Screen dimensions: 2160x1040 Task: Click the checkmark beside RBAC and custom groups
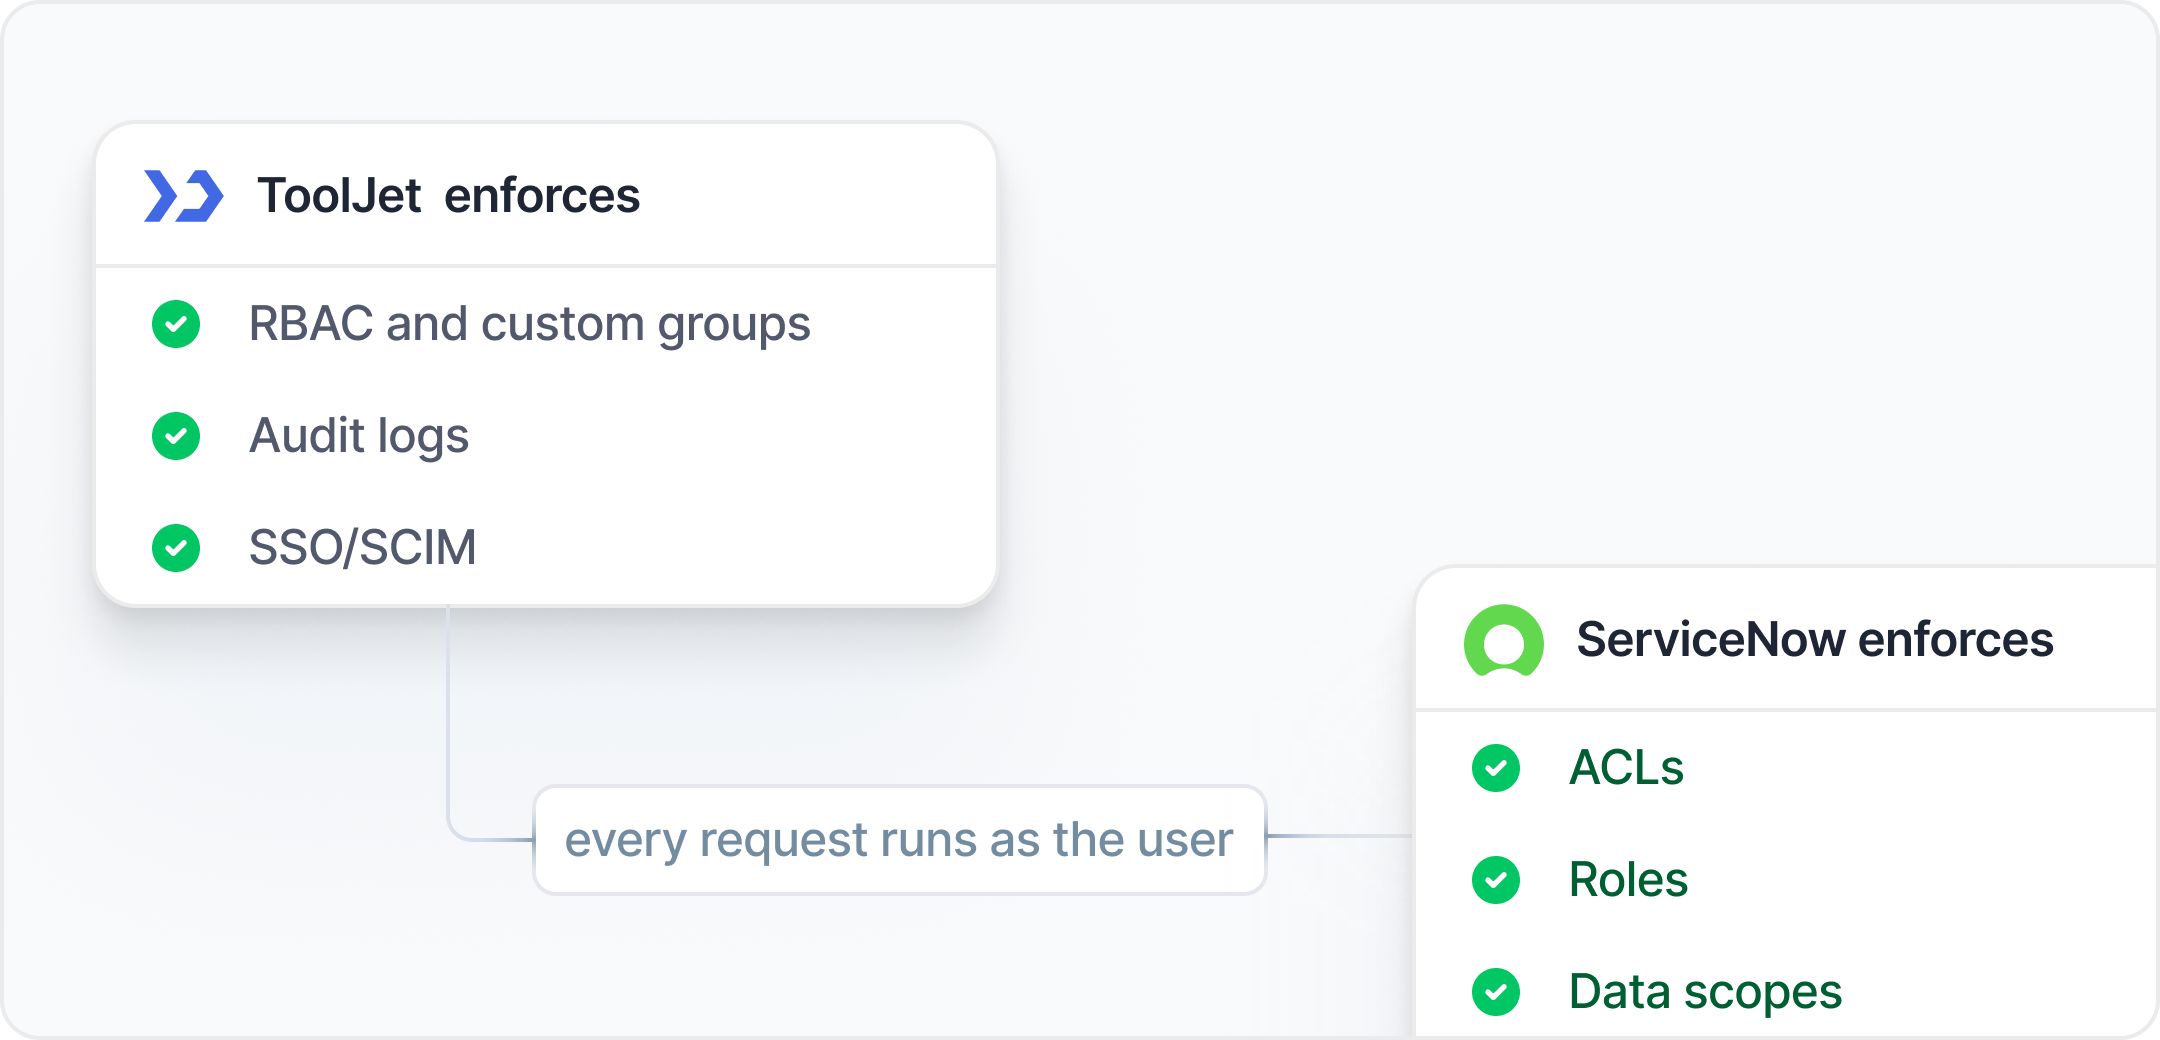pyautogui.click(x=176, y=324)
